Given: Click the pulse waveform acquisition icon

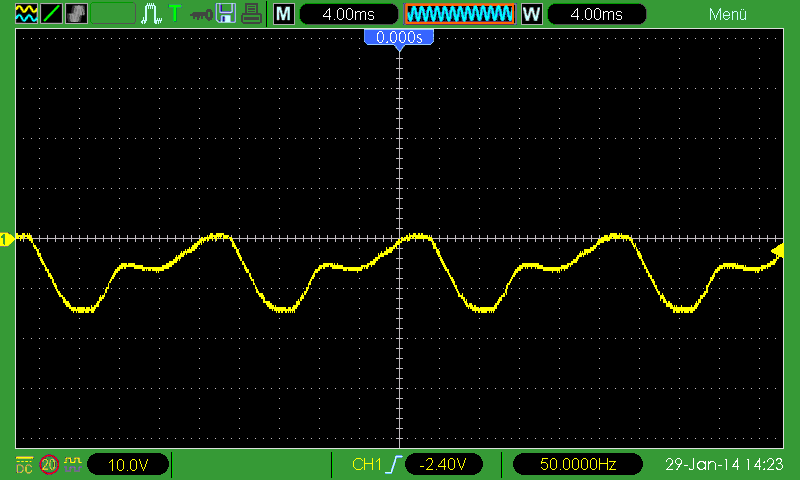Looking at the screenshot, I should click(x=152, y=14).
